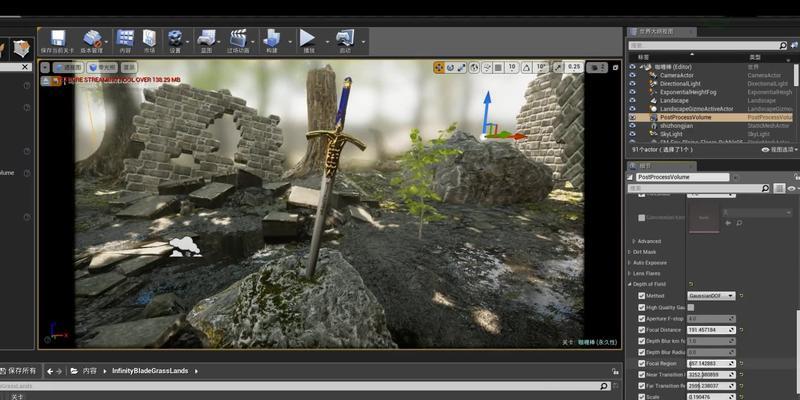Click the Launch toolbar icon
Image resolution: width=800 pixels, height=400 pixels.
pos(345,38)
